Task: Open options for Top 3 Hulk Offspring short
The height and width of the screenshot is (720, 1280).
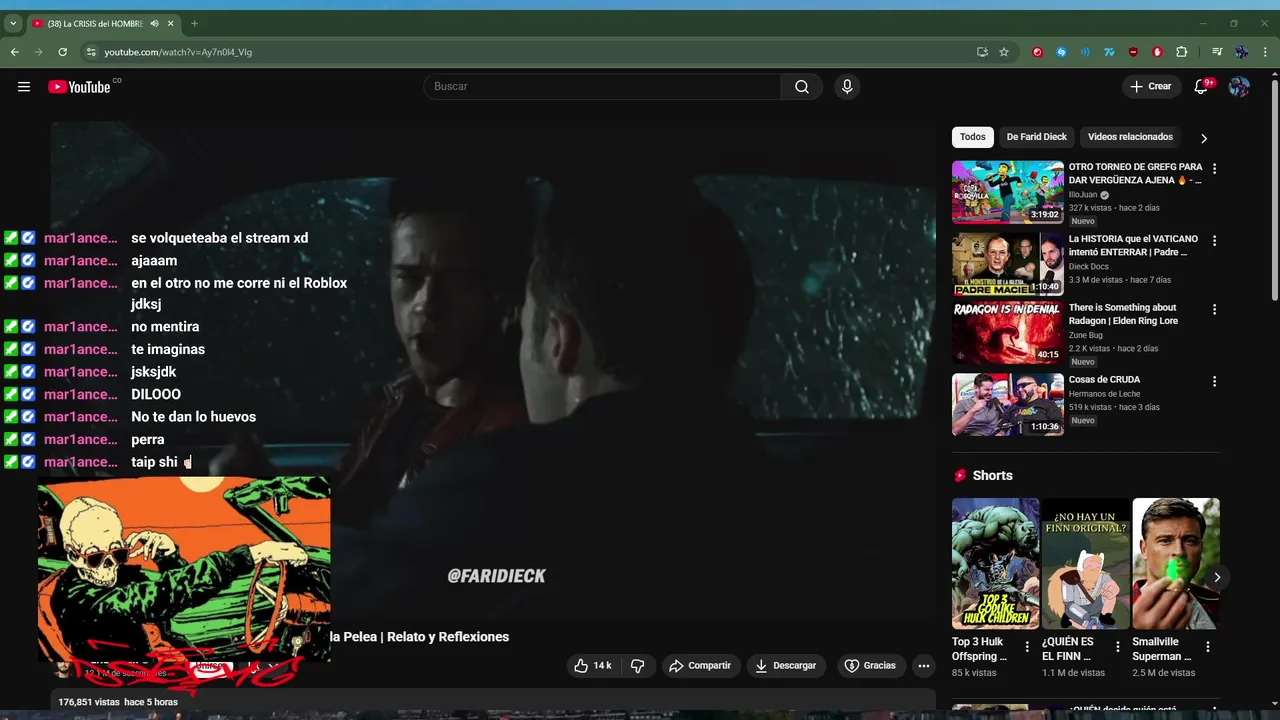Action: (1027, 647)
